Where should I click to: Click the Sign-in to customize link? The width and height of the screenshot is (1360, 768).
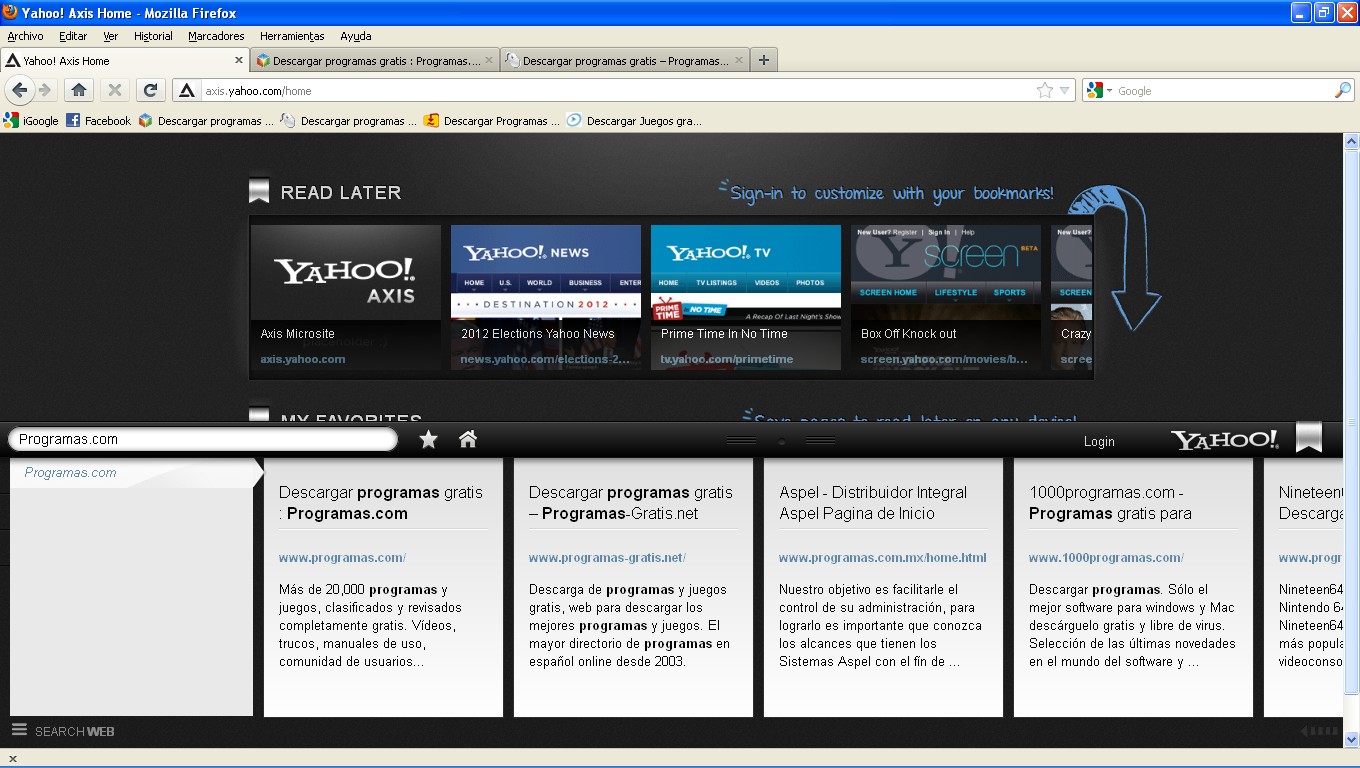891,193
